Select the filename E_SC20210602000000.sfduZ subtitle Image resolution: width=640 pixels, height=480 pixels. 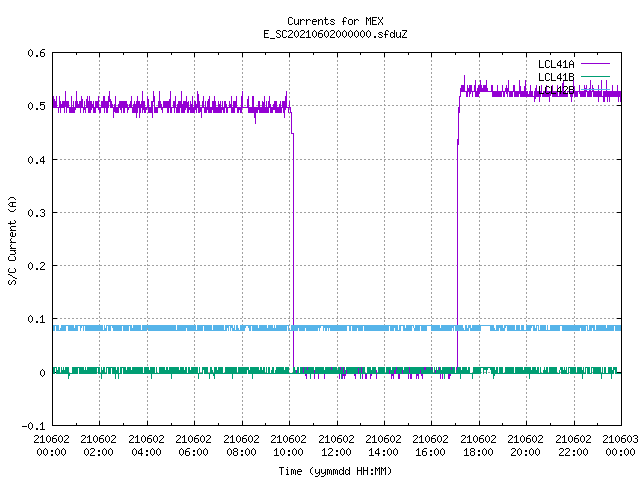coord(335,34)
